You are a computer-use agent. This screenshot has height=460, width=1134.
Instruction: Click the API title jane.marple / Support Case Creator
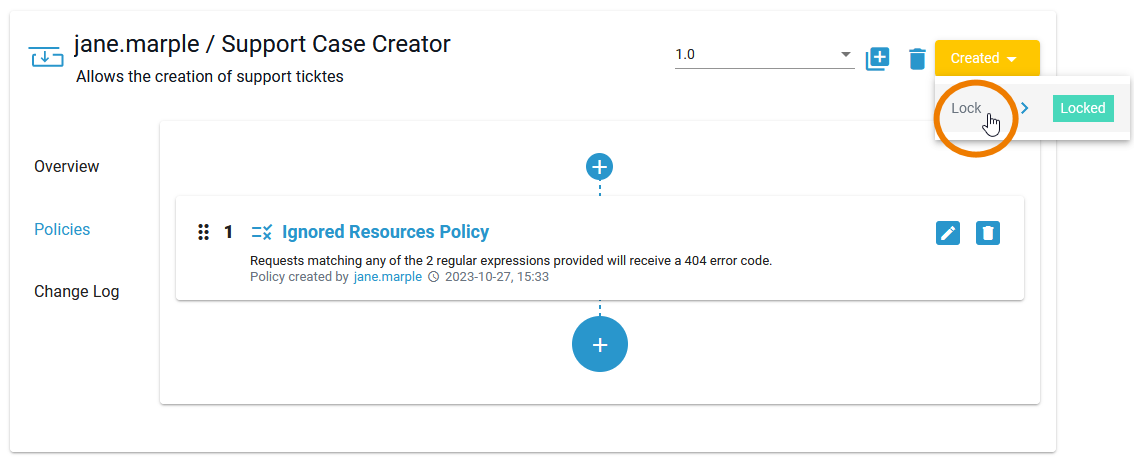pos(262,45)
